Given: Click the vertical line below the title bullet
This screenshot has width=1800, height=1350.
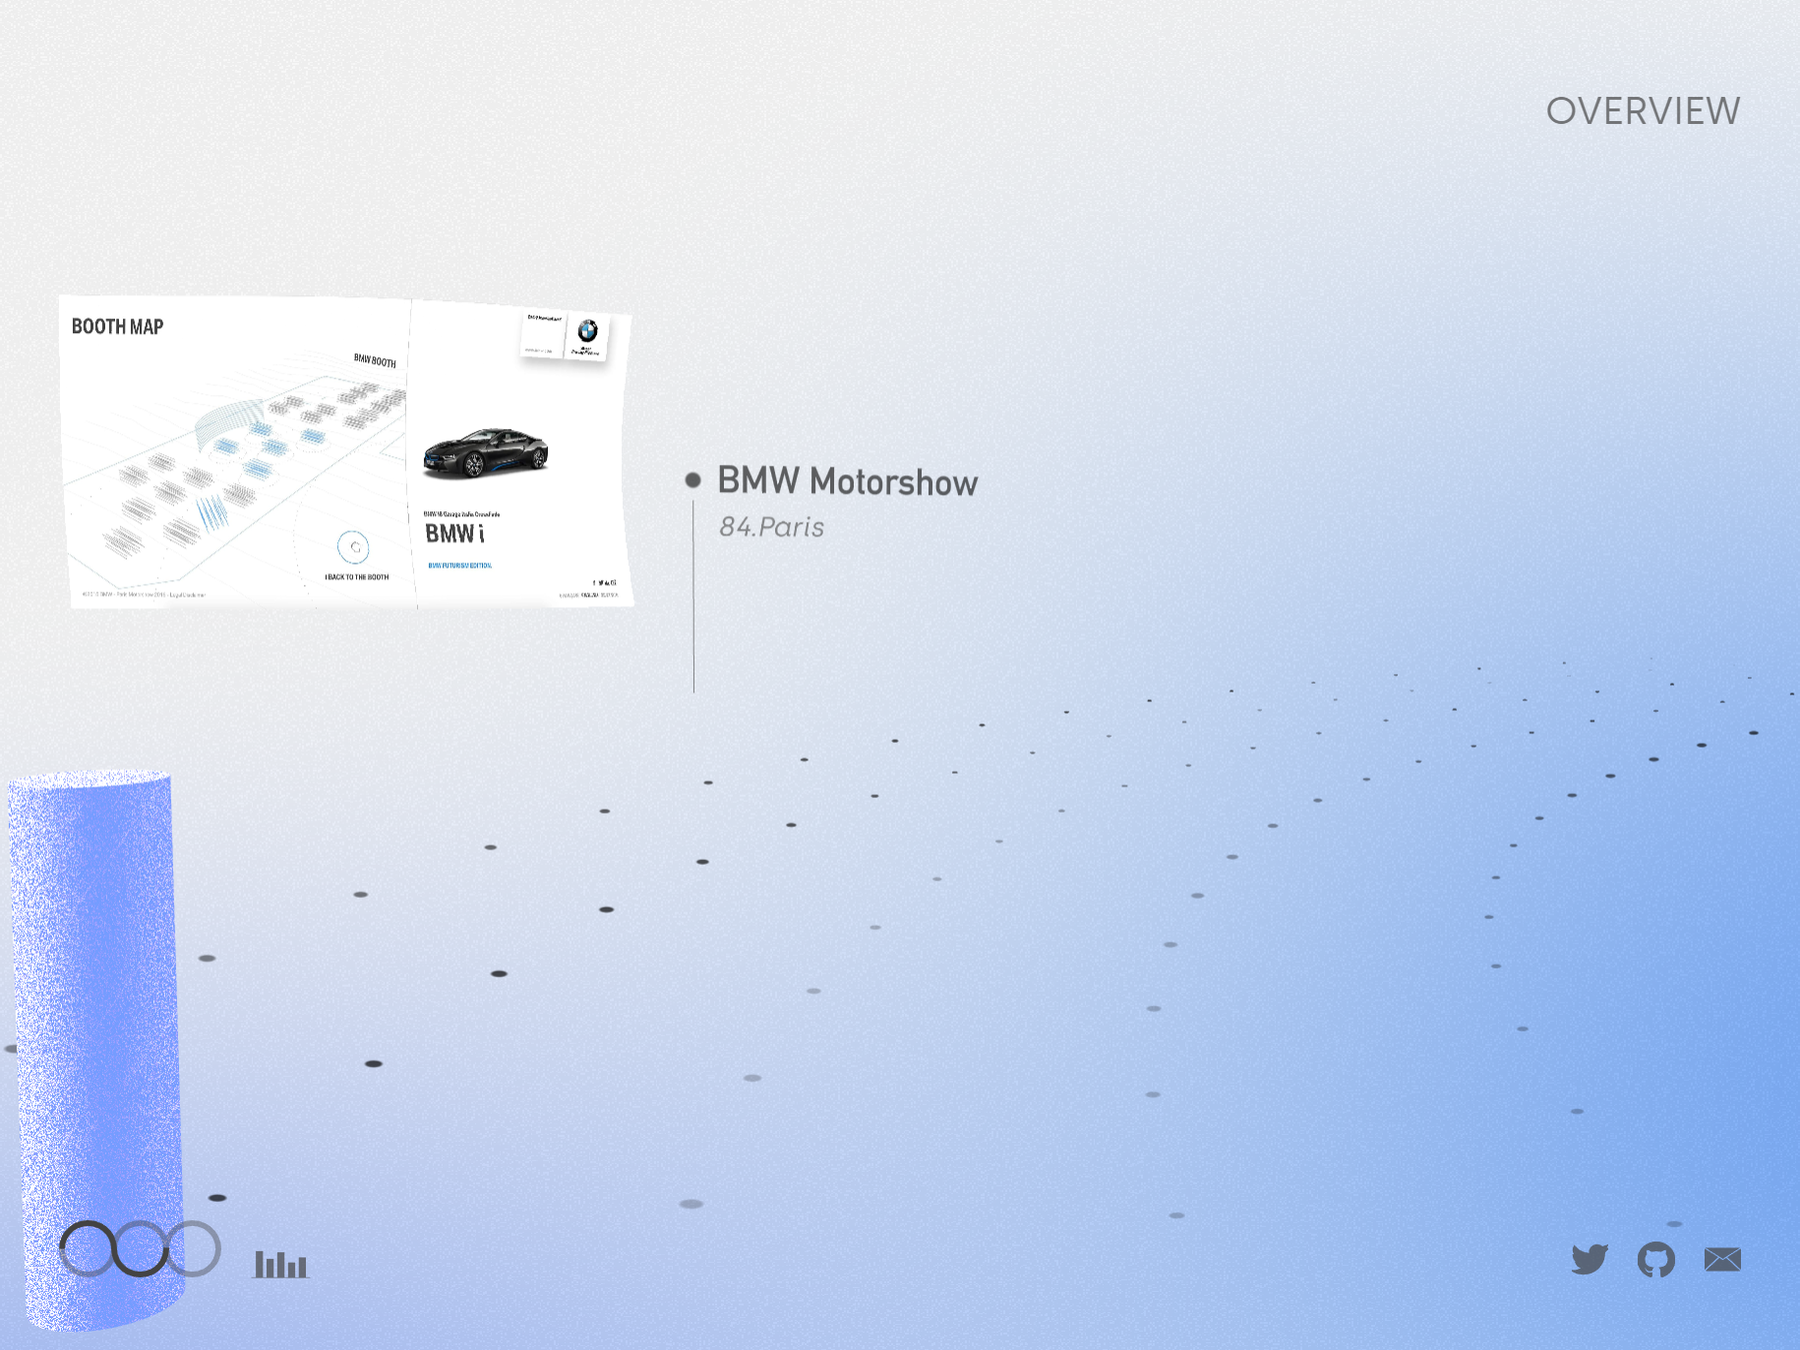Looking at the screenshot, I should click(x=694, y=600).
